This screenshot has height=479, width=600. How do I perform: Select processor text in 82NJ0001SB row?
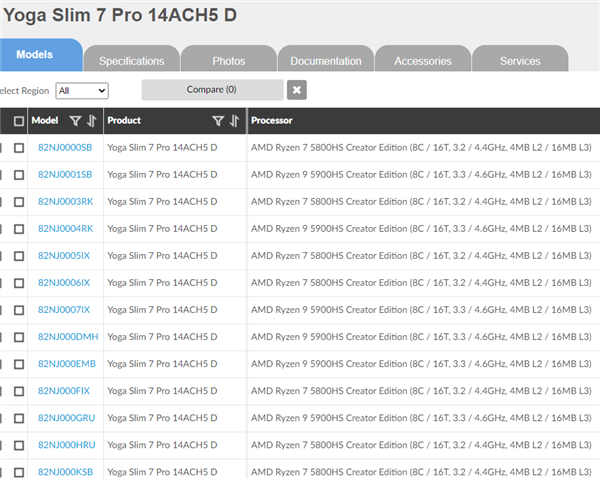point(421,175)
